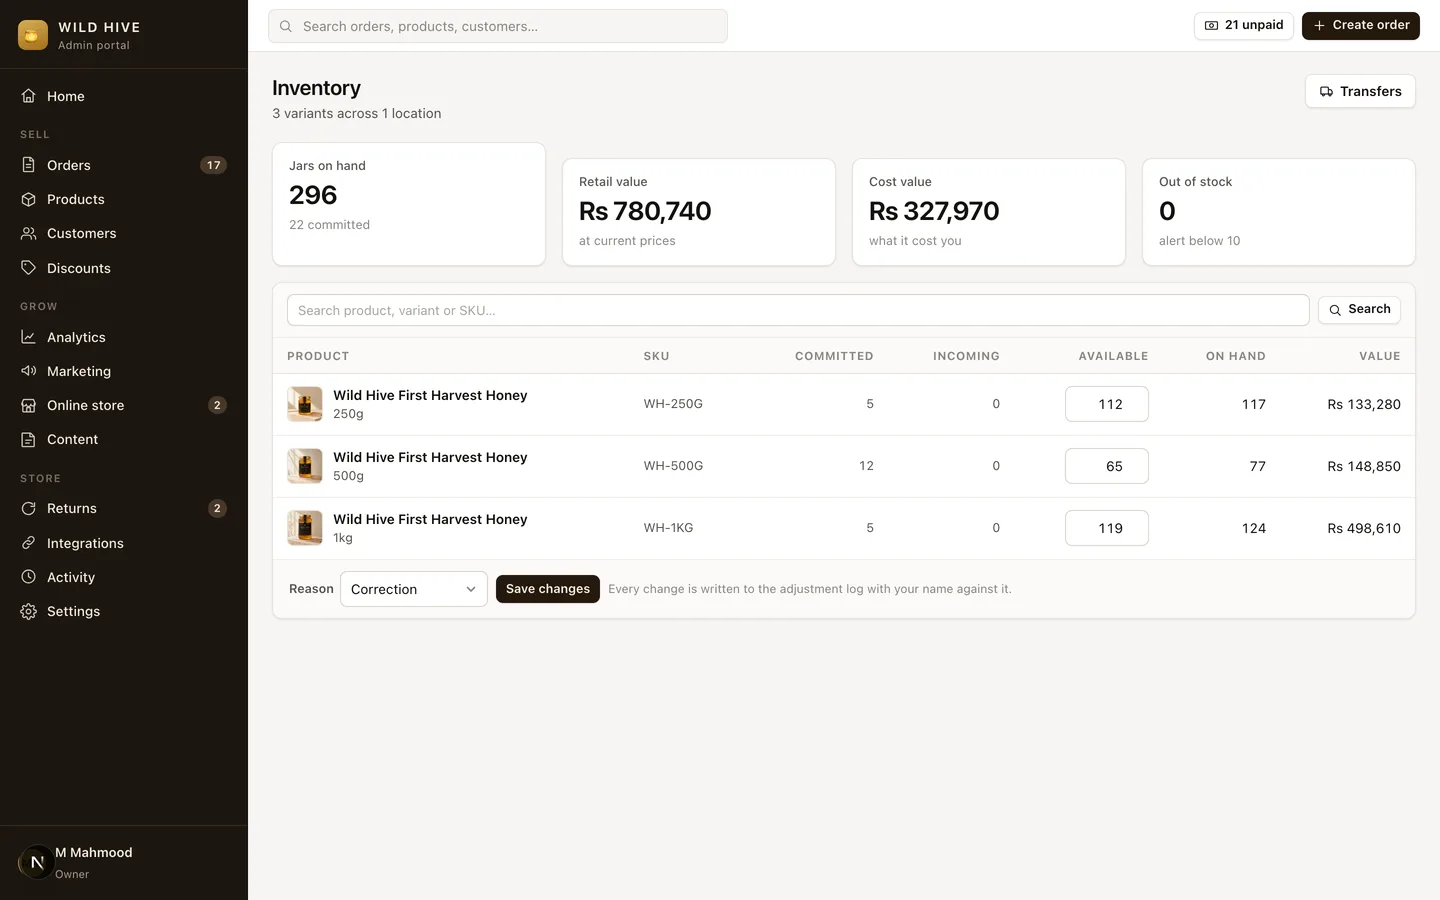The height and width of the screenshot is (900, 1440).
Task: Open Discounts from the sidebar
Action: [124, 268]
